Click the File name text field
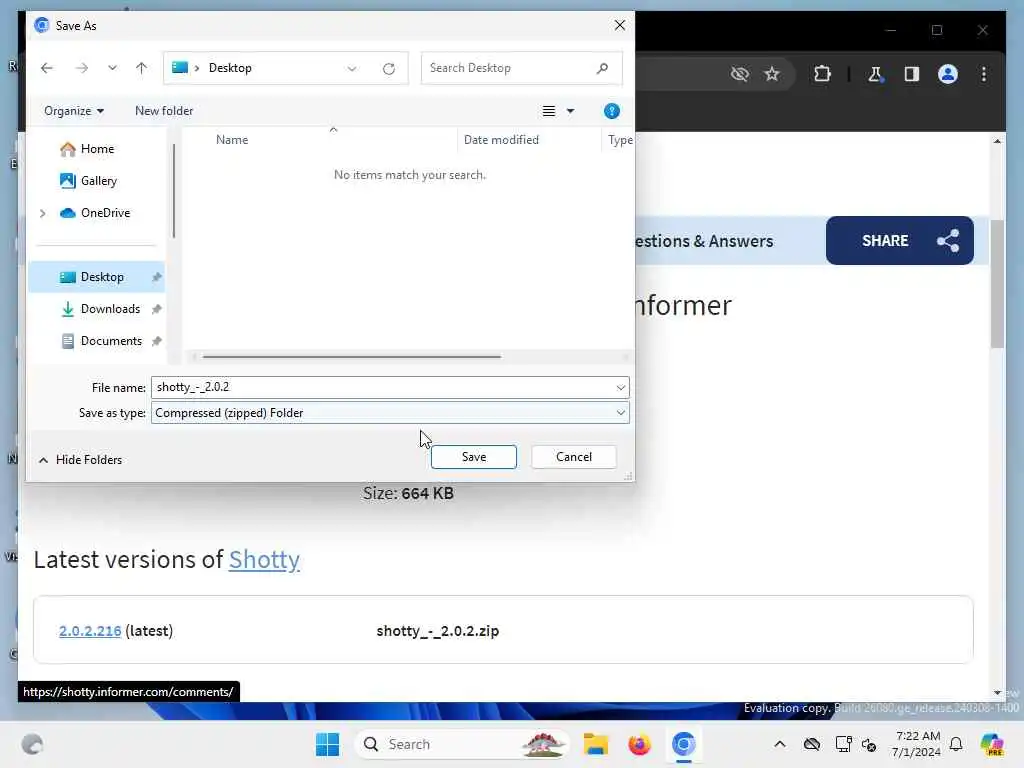This screenshot has height=768, width=1024. pyautogui.click(x=383, y=387)
